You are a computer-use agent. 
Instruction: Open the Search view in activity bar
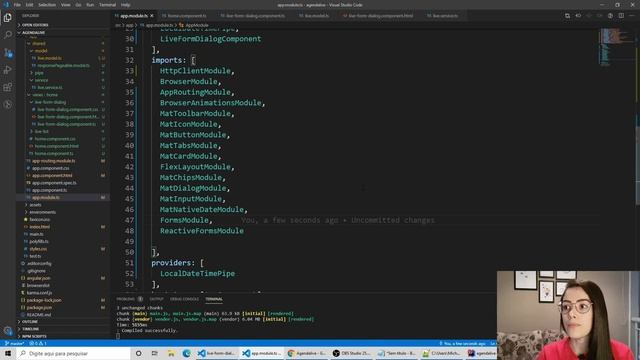tap(7, 35)
